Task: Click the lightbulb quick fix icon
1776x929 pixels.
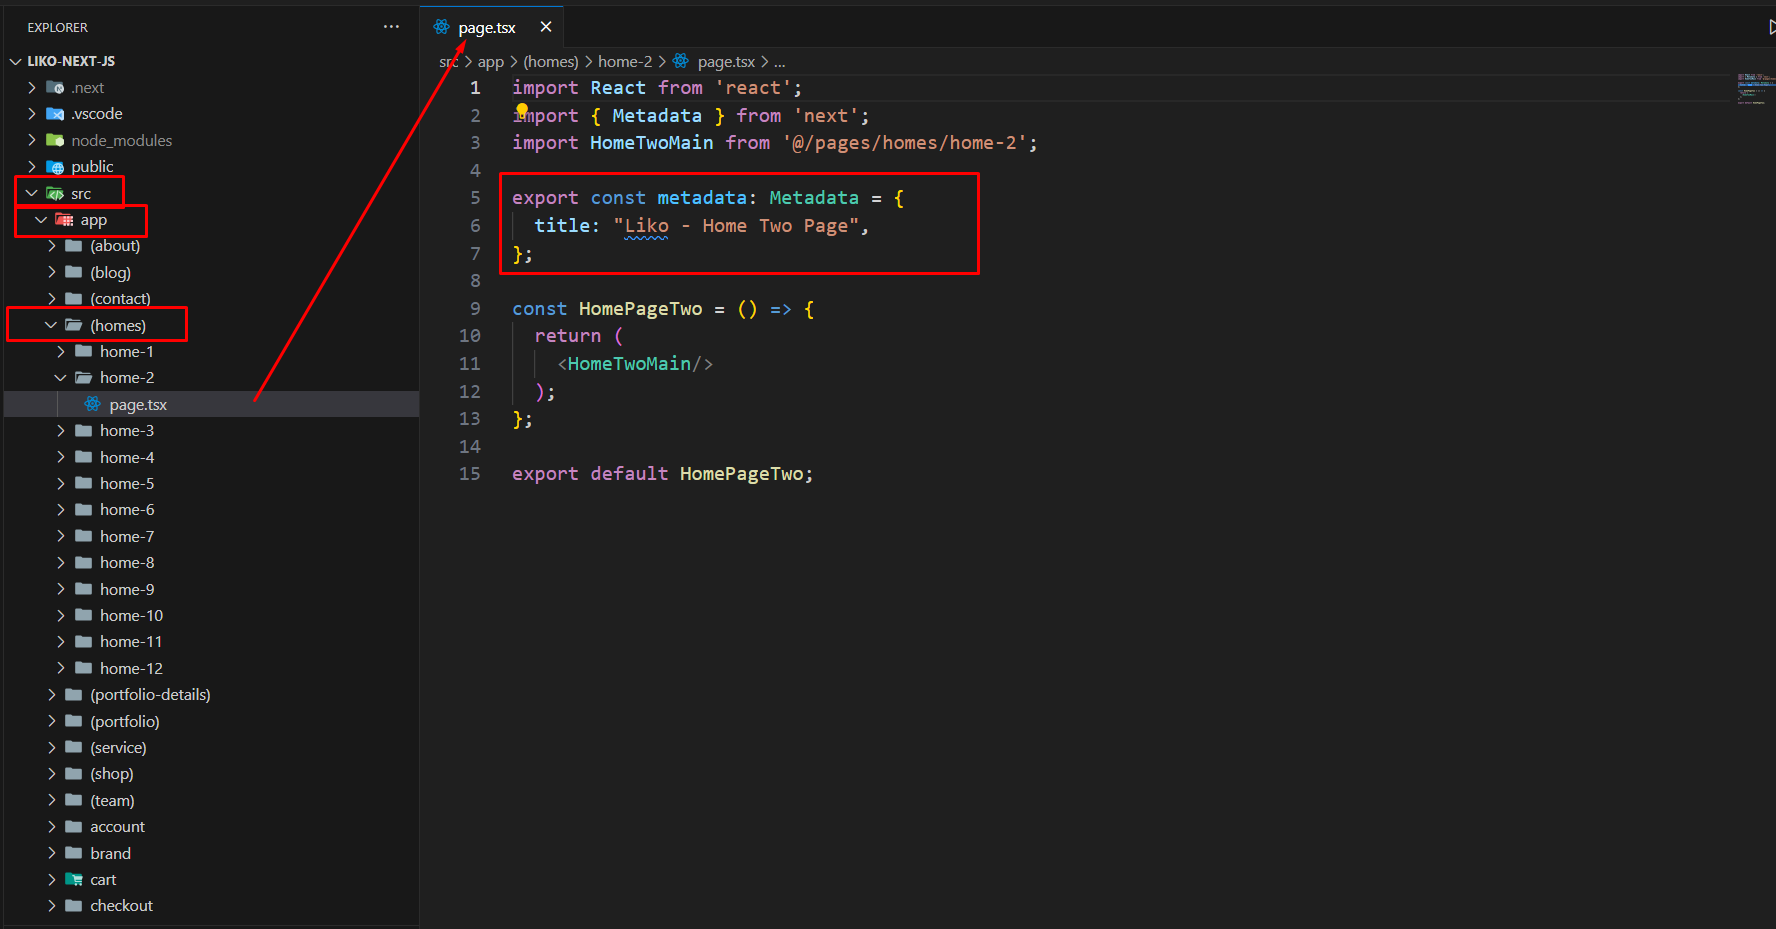Action: 522,111
